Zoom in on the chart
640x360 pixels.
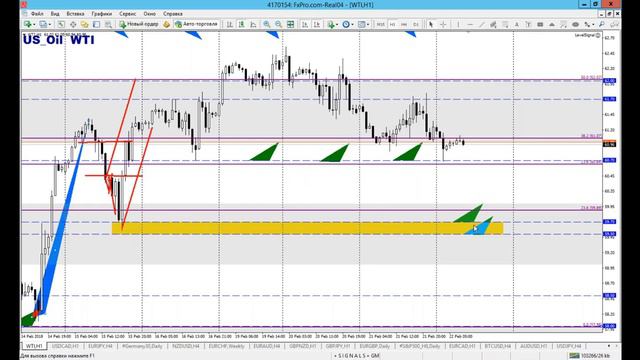click(267, 24)
